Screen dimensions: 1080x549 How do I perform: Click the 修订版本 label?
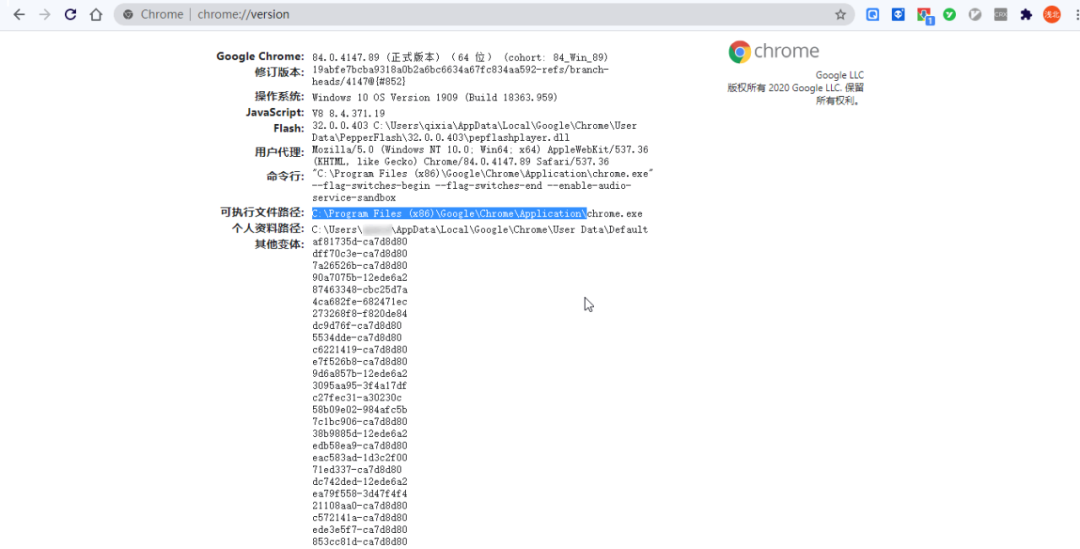279,72
